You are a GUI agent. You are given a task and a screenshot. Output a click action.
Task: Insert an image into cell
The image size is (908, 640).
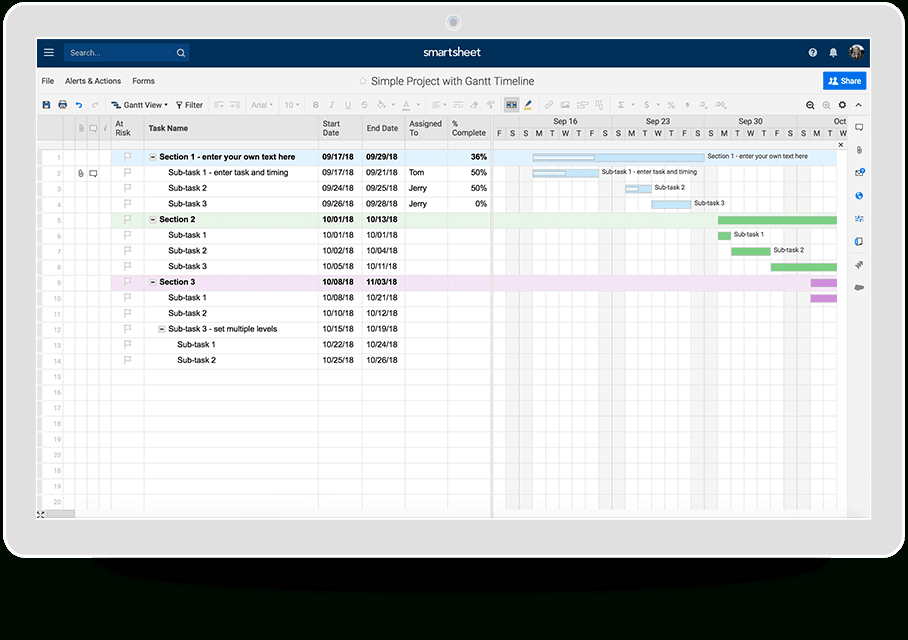[565, 105]
